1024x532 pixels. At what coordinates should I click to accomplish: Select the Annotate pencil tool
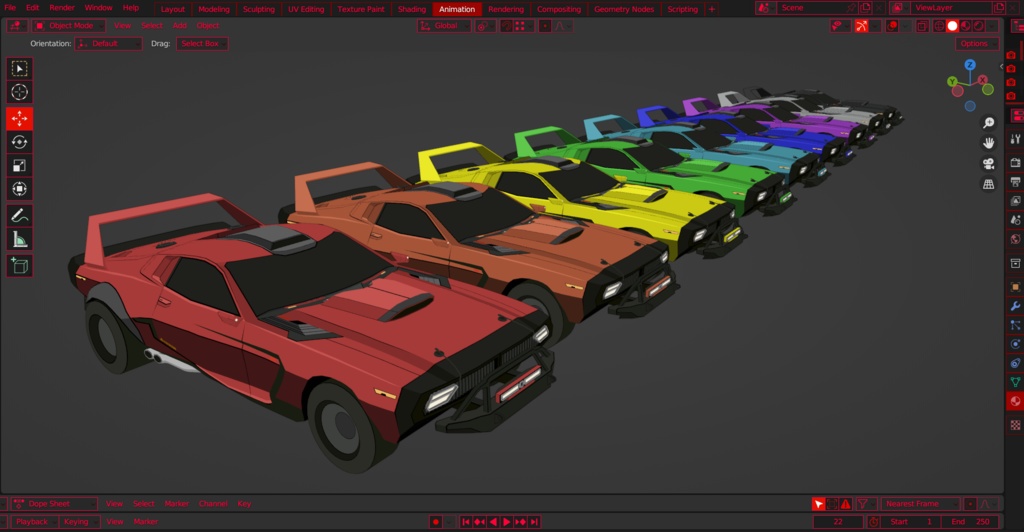[x=20, y=215]
